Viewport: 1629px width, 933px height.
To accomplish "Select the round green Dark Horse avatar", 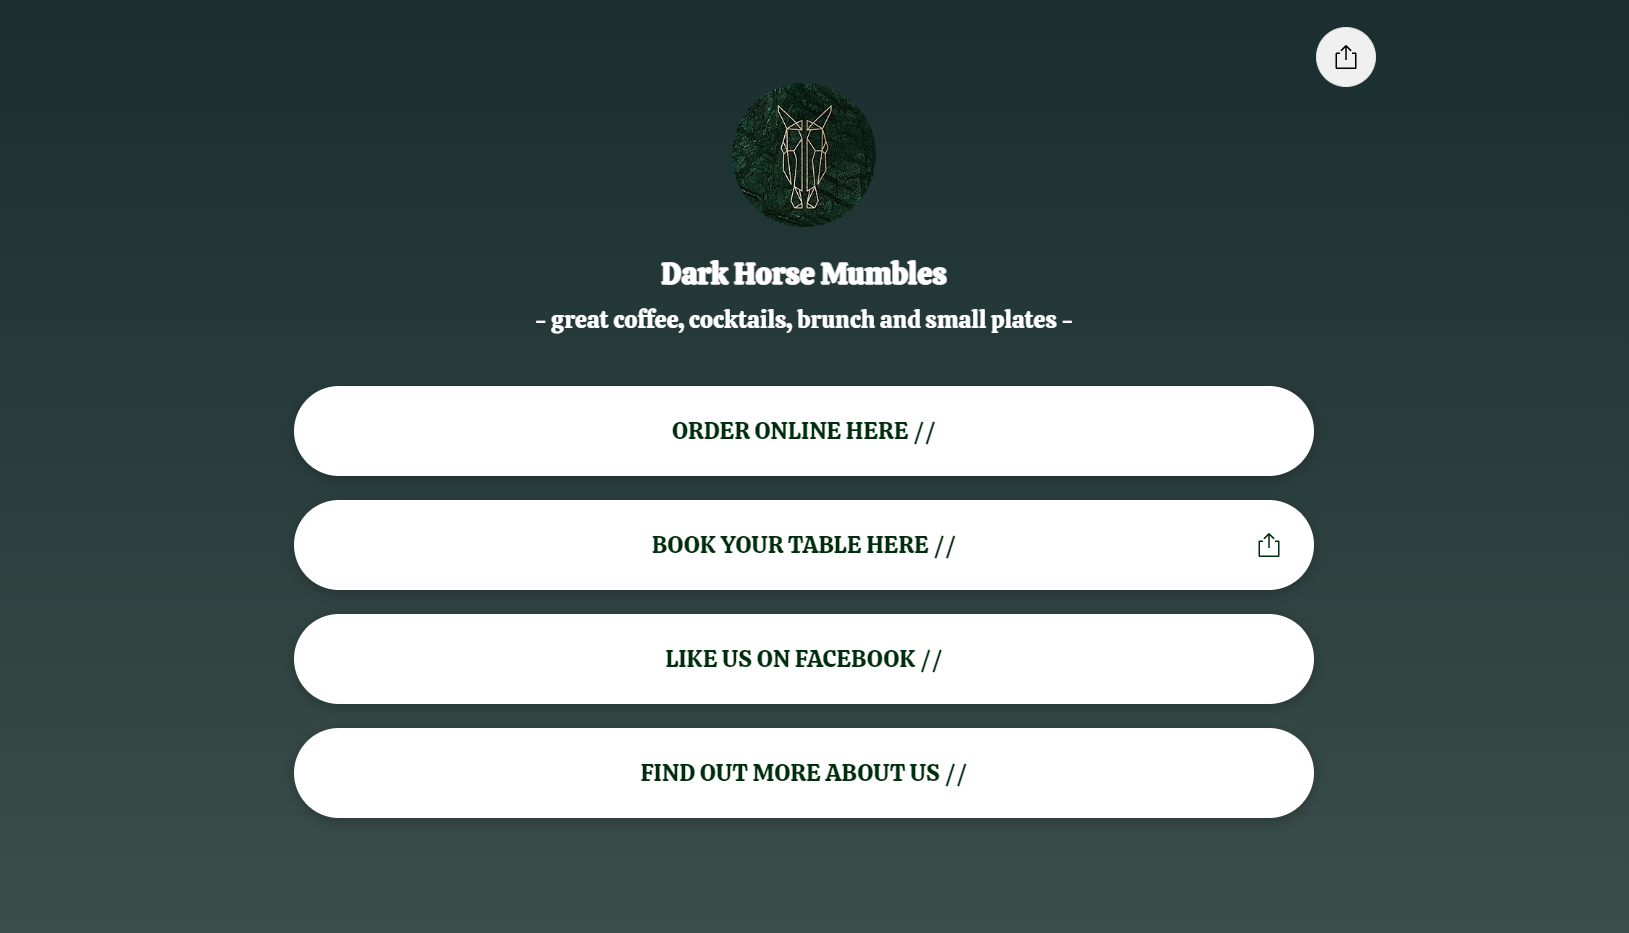I will pyautogui.click(x=804, y=155).
